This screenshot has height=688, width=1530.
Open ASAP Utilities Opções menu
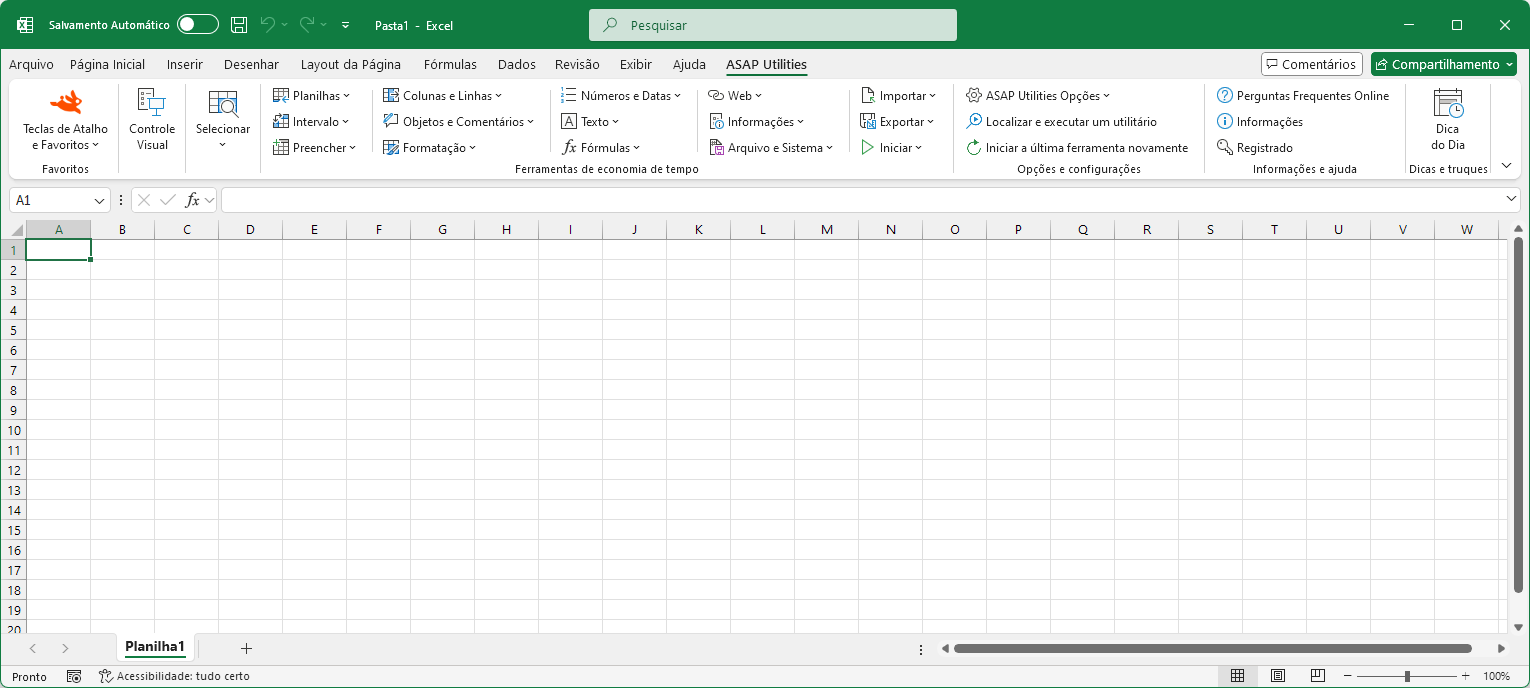[x=1038, y=96]
